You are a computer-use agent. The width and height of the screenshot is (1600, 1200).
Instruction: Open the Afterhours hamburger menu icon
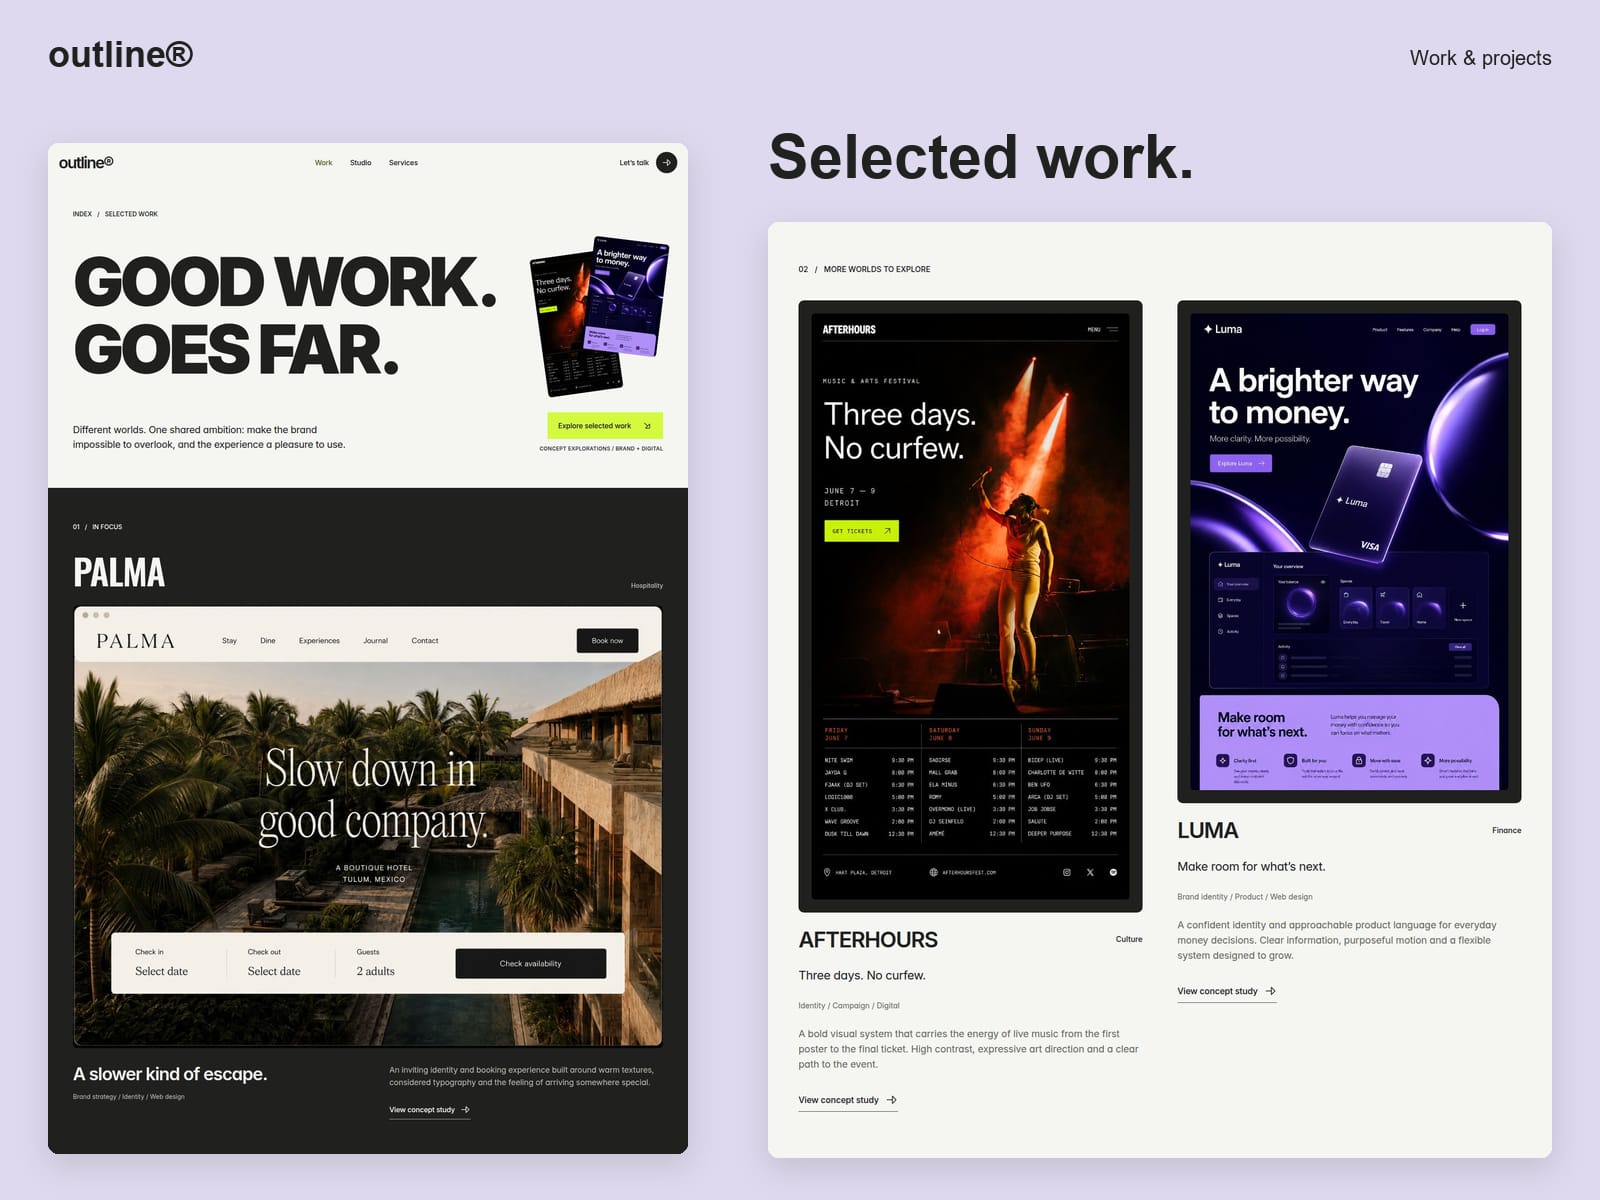tap(1113, 329)
